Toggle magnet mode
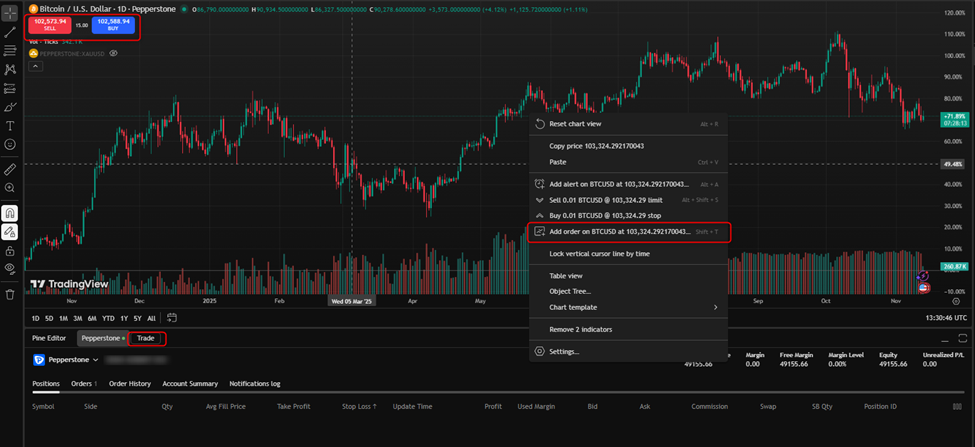 (x=11, y=213)
